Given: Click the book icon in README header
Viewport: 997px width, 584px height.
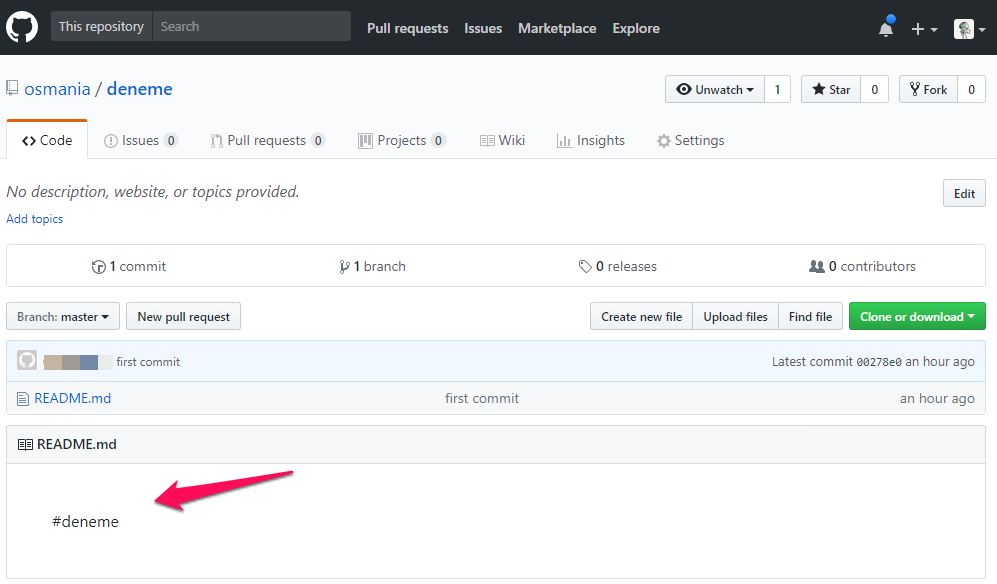Looking at the screenshot, I should point(25,445).
